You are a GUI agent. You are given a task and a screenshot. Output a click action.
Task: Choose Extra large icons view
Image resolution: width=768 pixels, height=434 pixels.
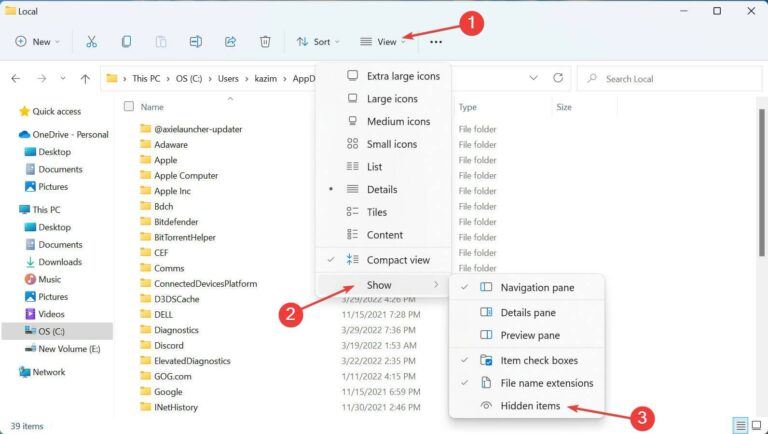pos(383,76)
